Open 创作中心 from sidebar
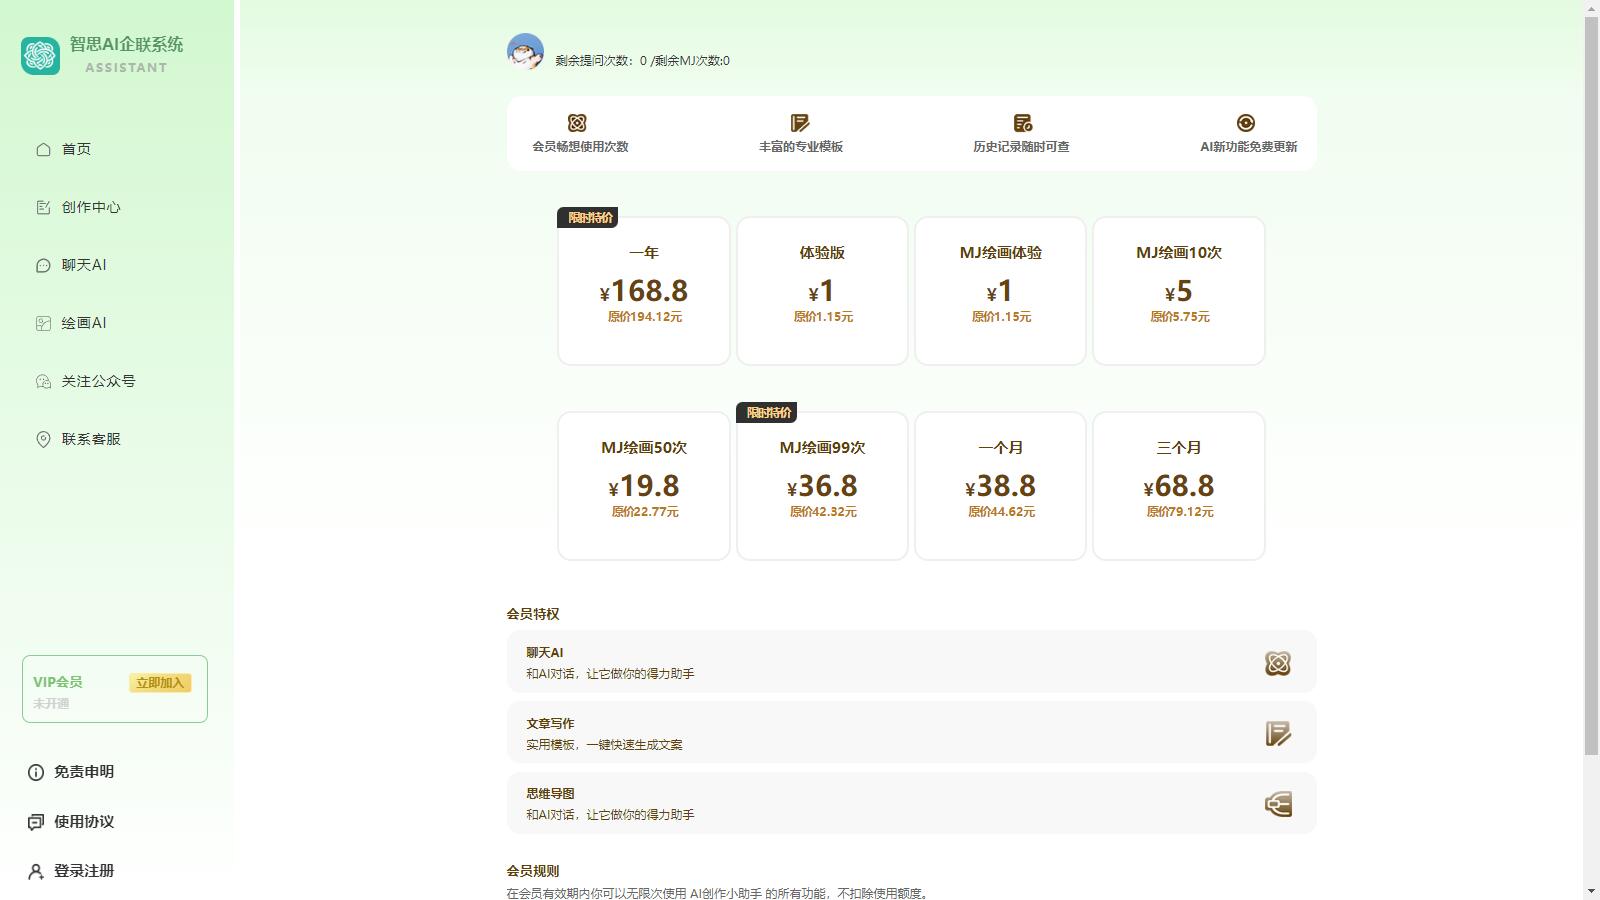1600x900 pixels. point(90,207)
